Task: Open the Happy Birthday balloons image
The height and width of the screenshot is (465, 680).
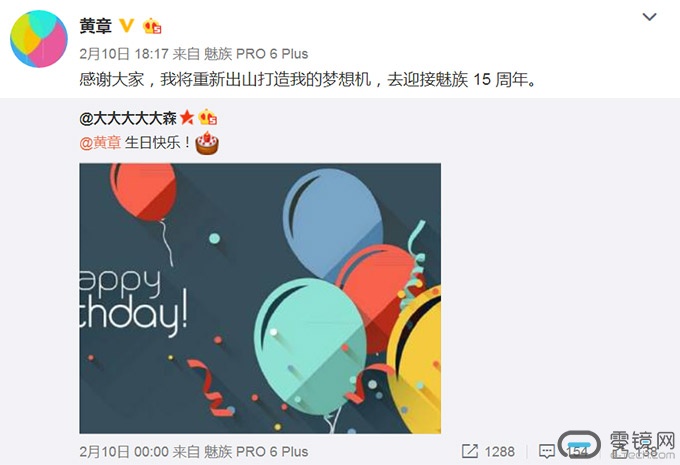Action: coord(260,298)
